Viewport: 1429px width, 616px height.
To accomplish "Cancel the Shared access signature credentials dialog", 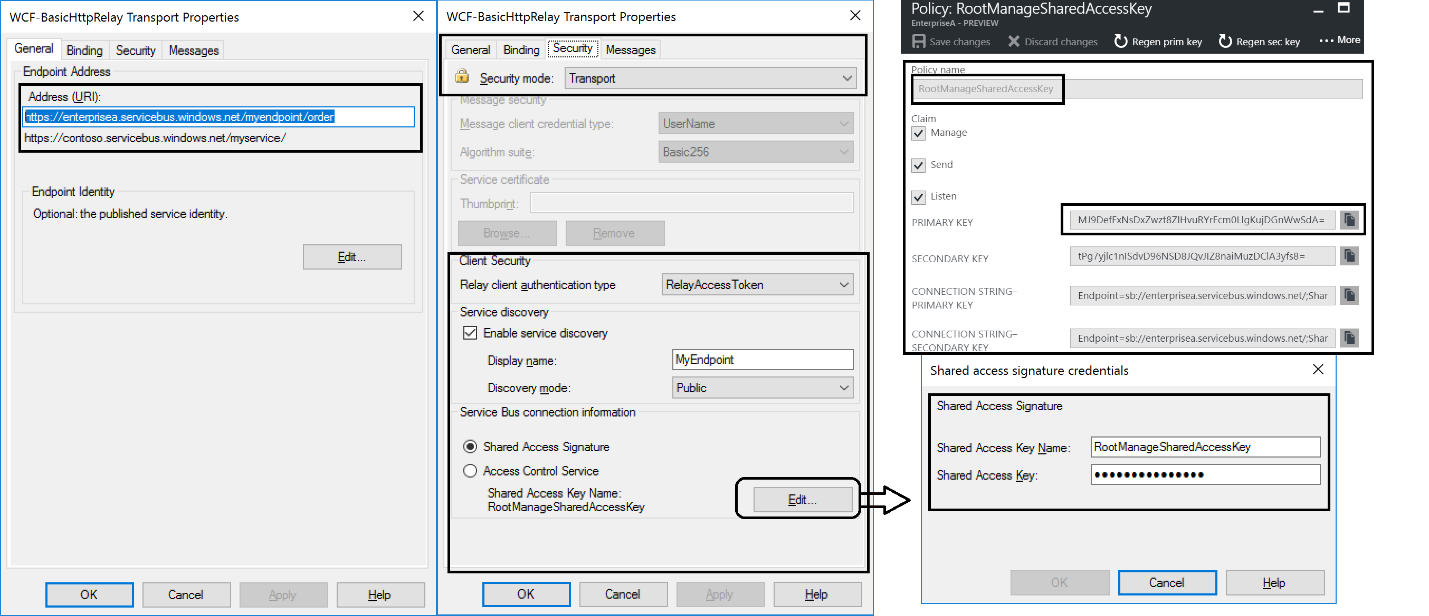I will point(1166,582).
